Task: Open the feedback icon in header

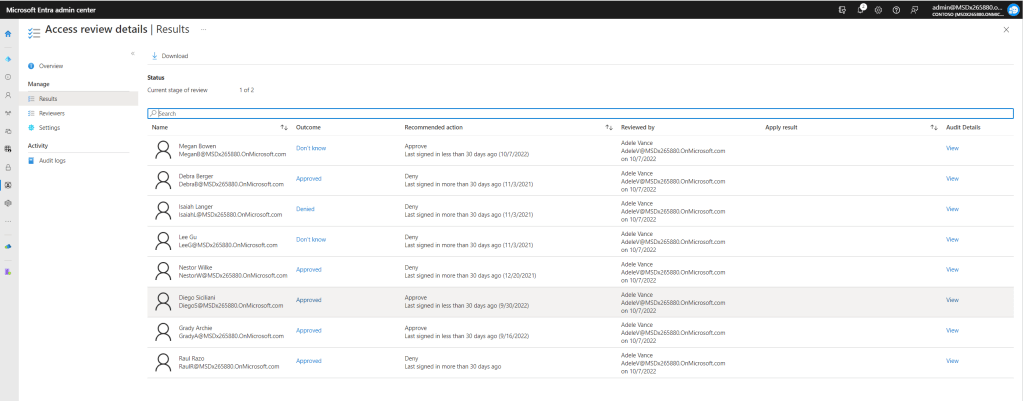Action: click(914, 9)
